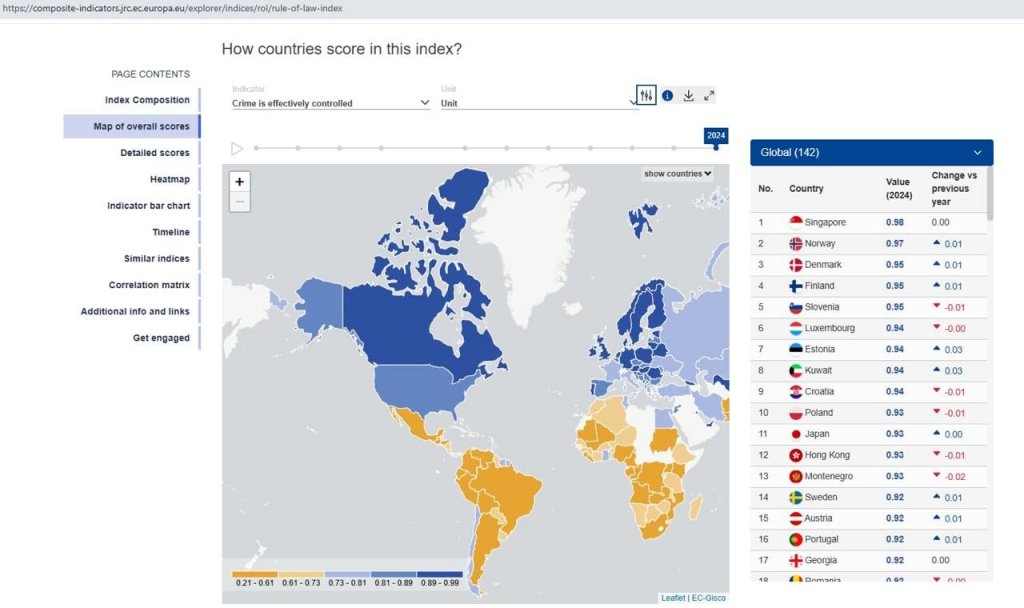Click the Norway flag icon

coord(796,244)
